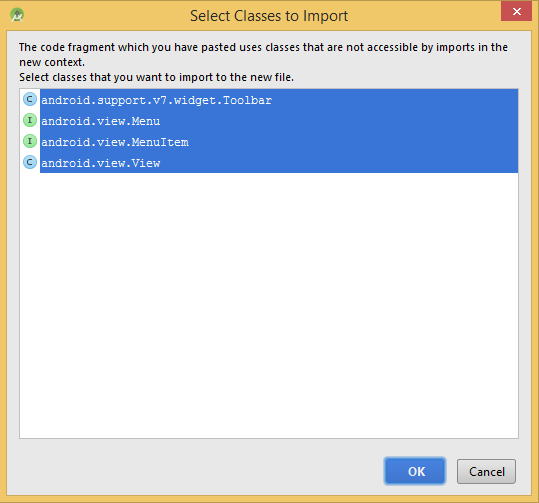Click the interface icon beside android.view.Menu

coord(30,120)
